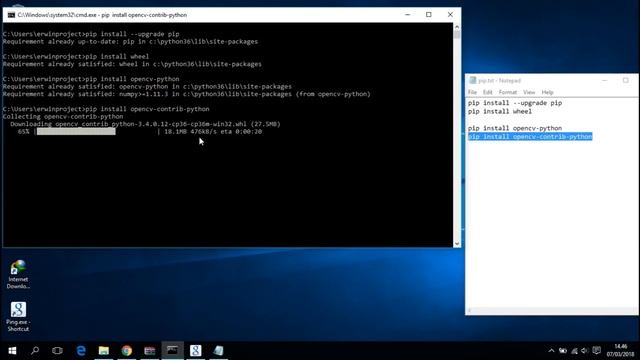Minimize the Notepad window
The height and width of the screenshot is (360, 640).
point(604,80)
